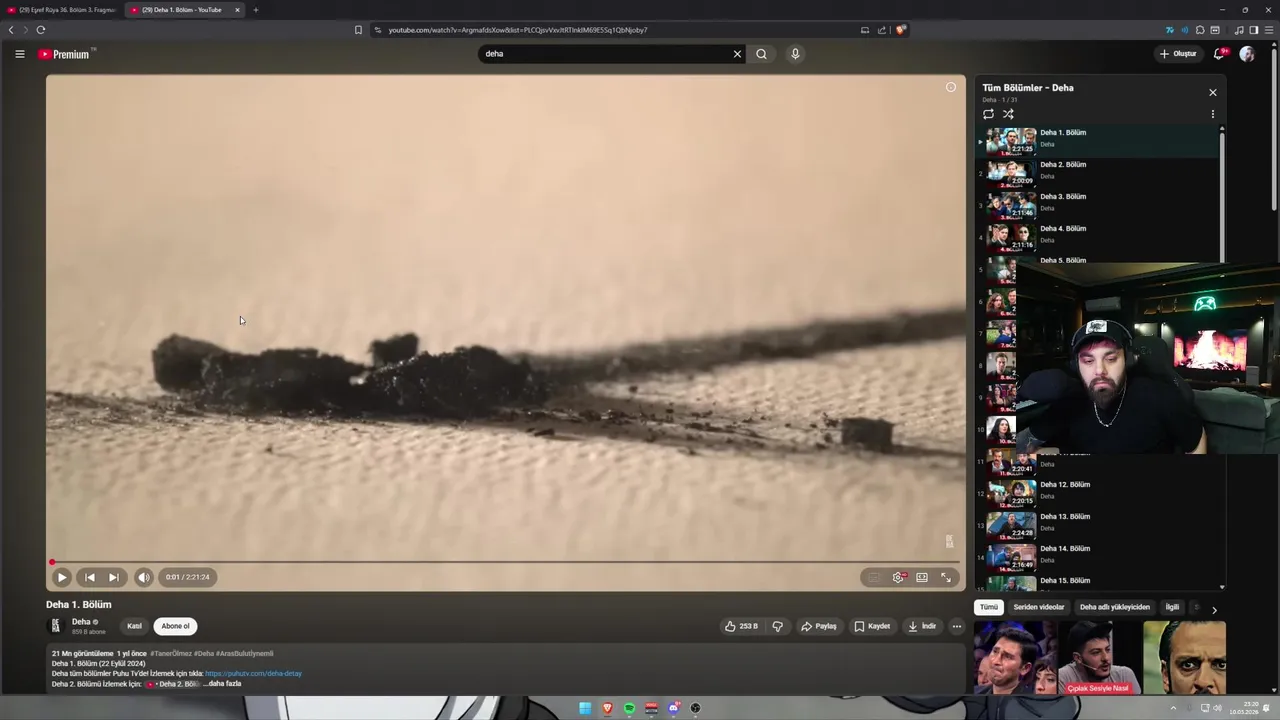Open browser main menu
Screen dimensions: 1280x720
(1269, 30)
